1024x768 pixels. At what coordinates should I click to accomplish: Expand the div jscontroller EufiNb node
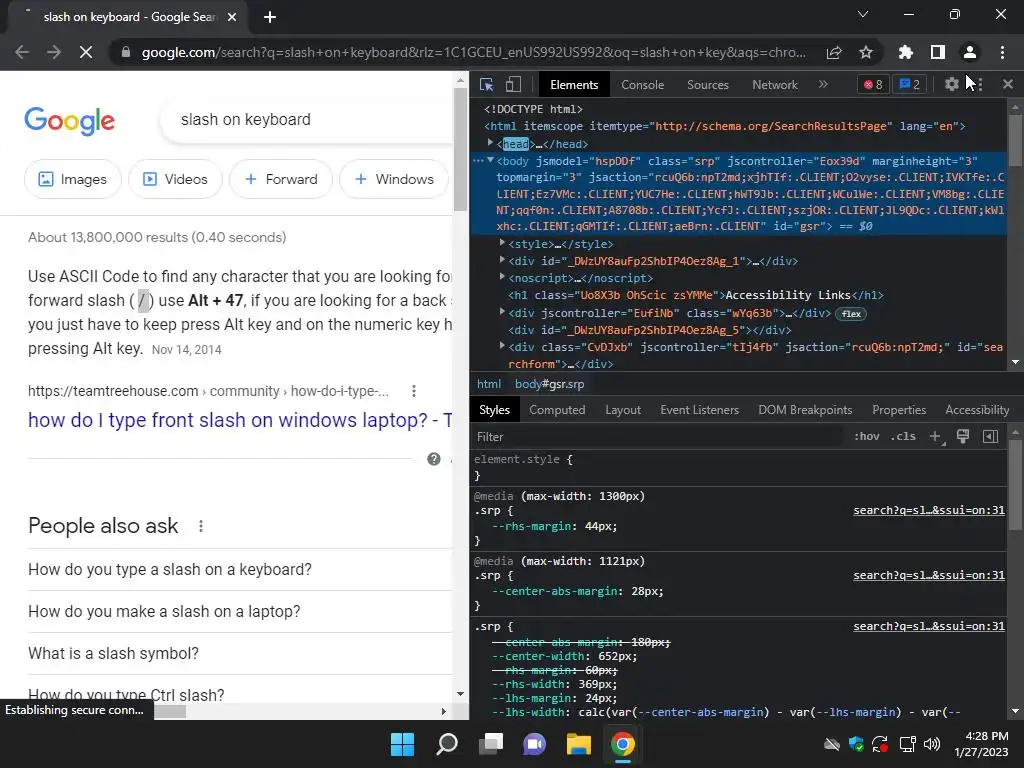click(502, 312)
